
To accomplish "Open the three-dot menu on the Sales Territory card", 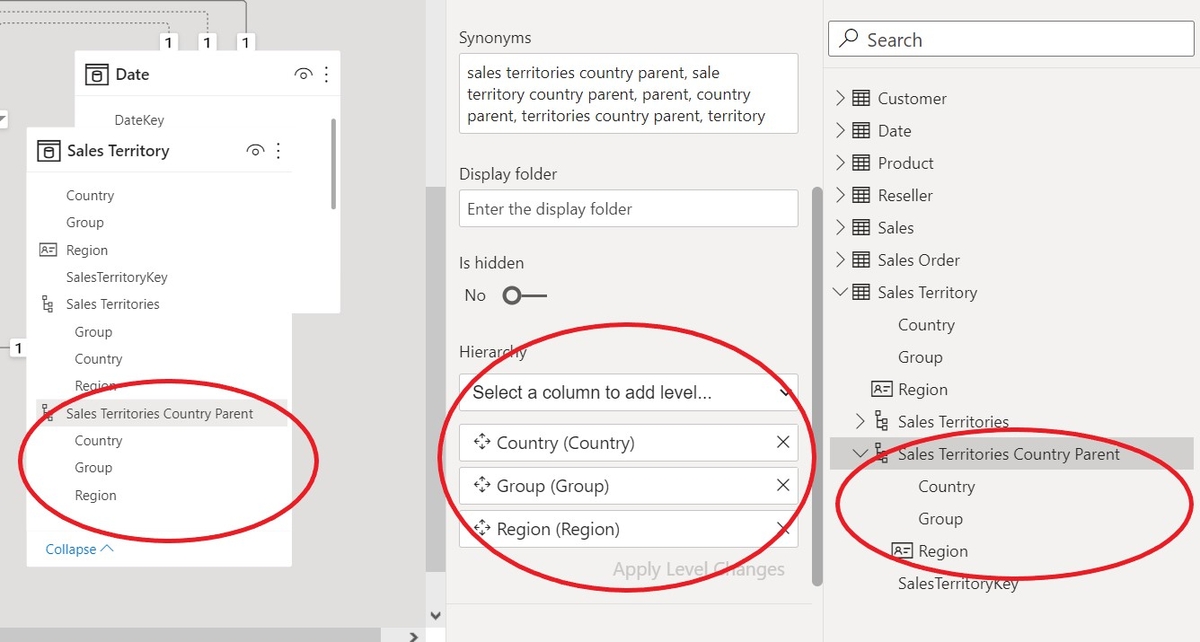I will click(x=279, y=150).
